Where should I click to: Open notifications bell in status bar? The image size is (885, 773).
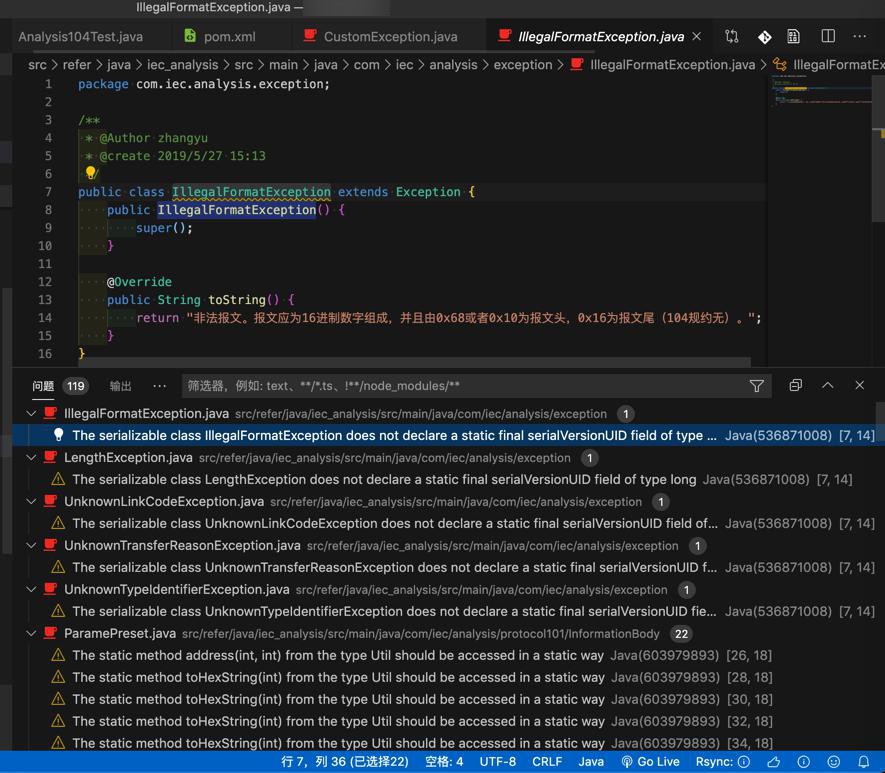tap(864, 762)
